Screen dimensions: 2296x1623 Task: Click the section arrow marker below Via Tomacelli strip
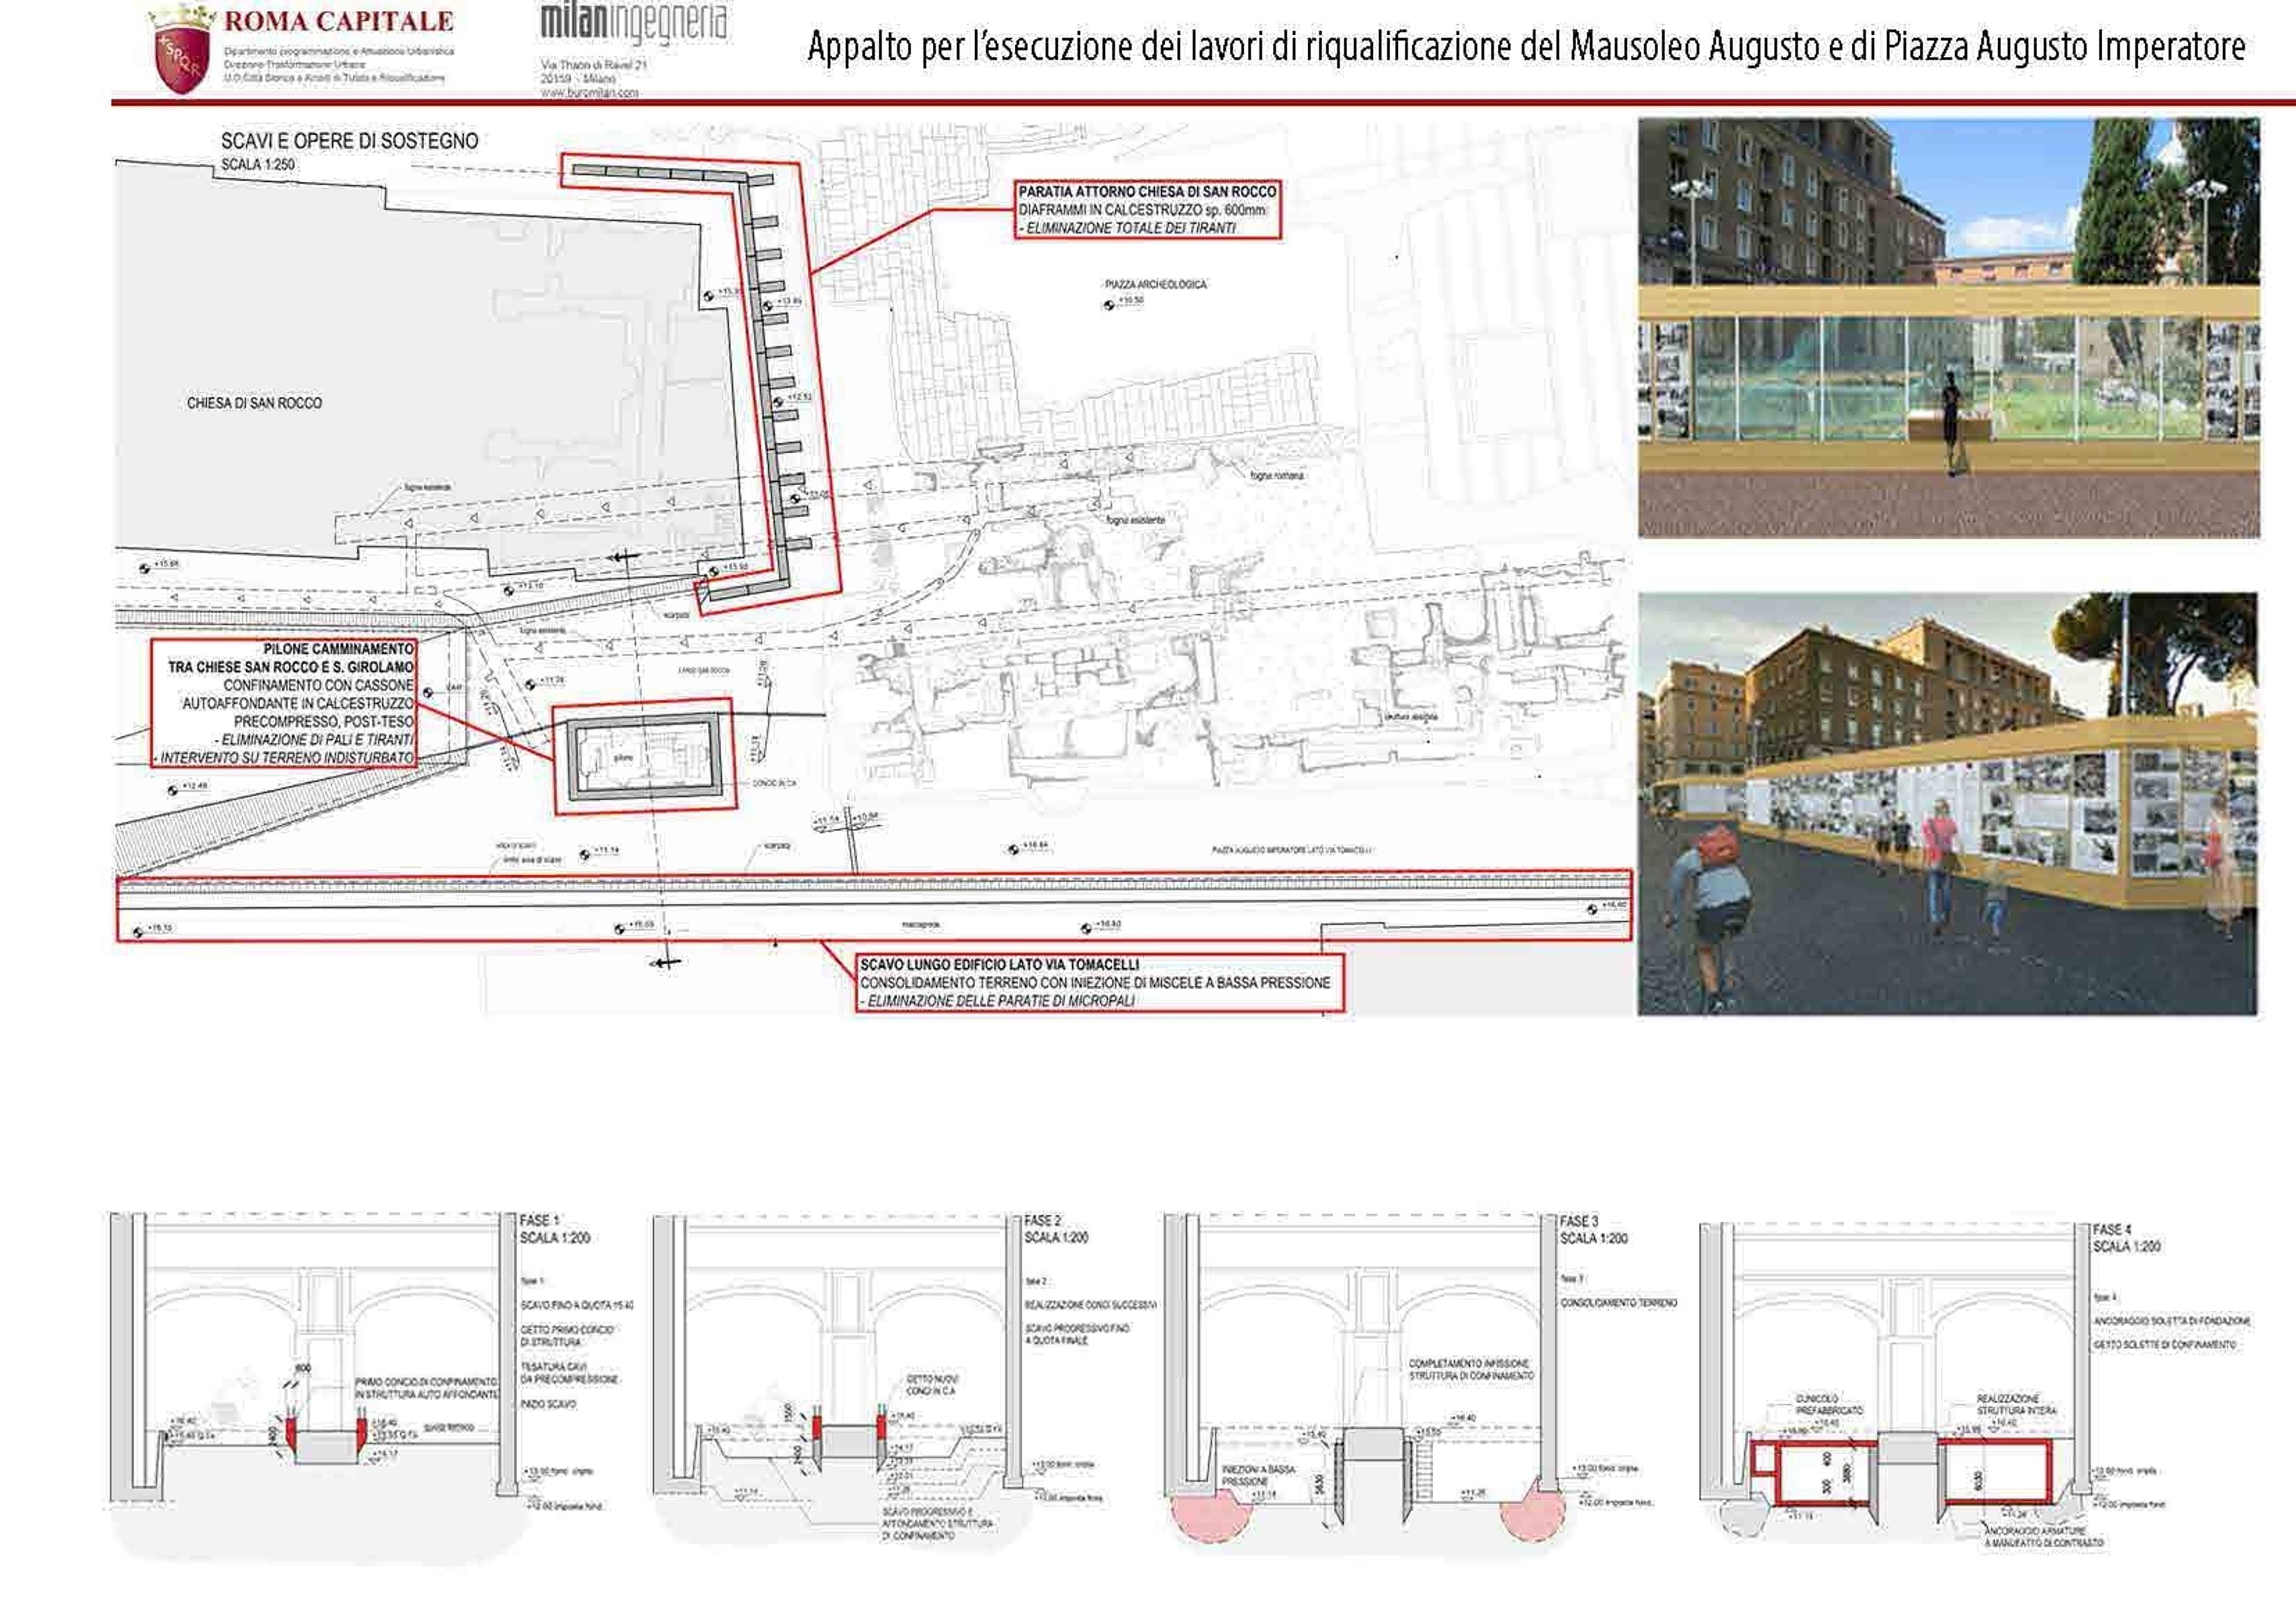point(665,963)
